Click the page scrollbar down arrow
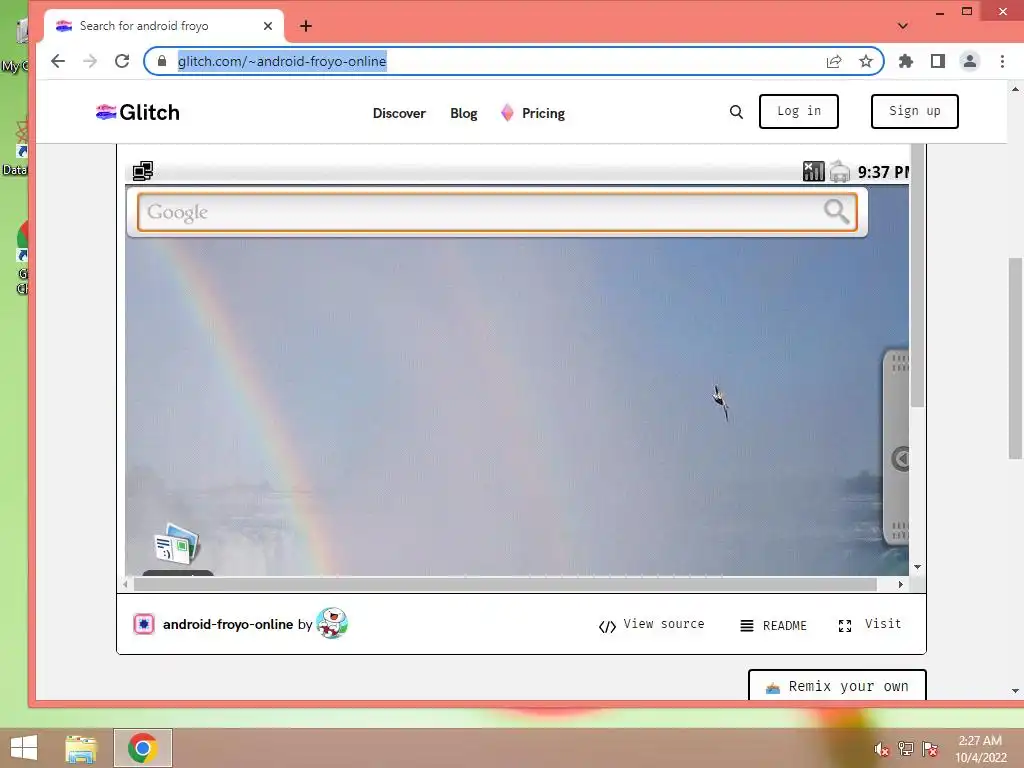Image resolution: width=1024 pixels, height=768 pixels. [1015, 690]
